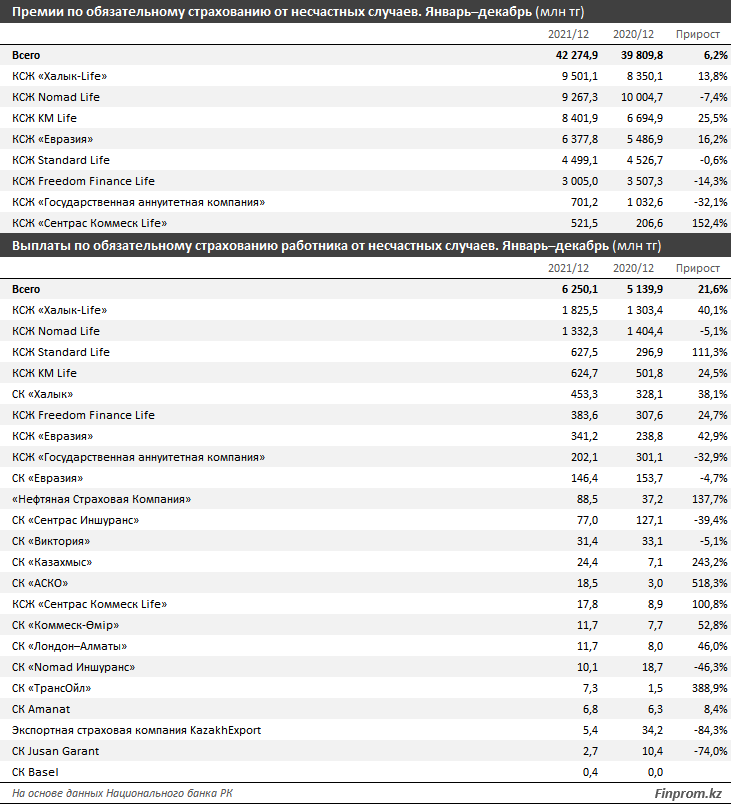The image size is (731, 804).
Task: Click the row label СК Basel
Action: coord(35,773)
